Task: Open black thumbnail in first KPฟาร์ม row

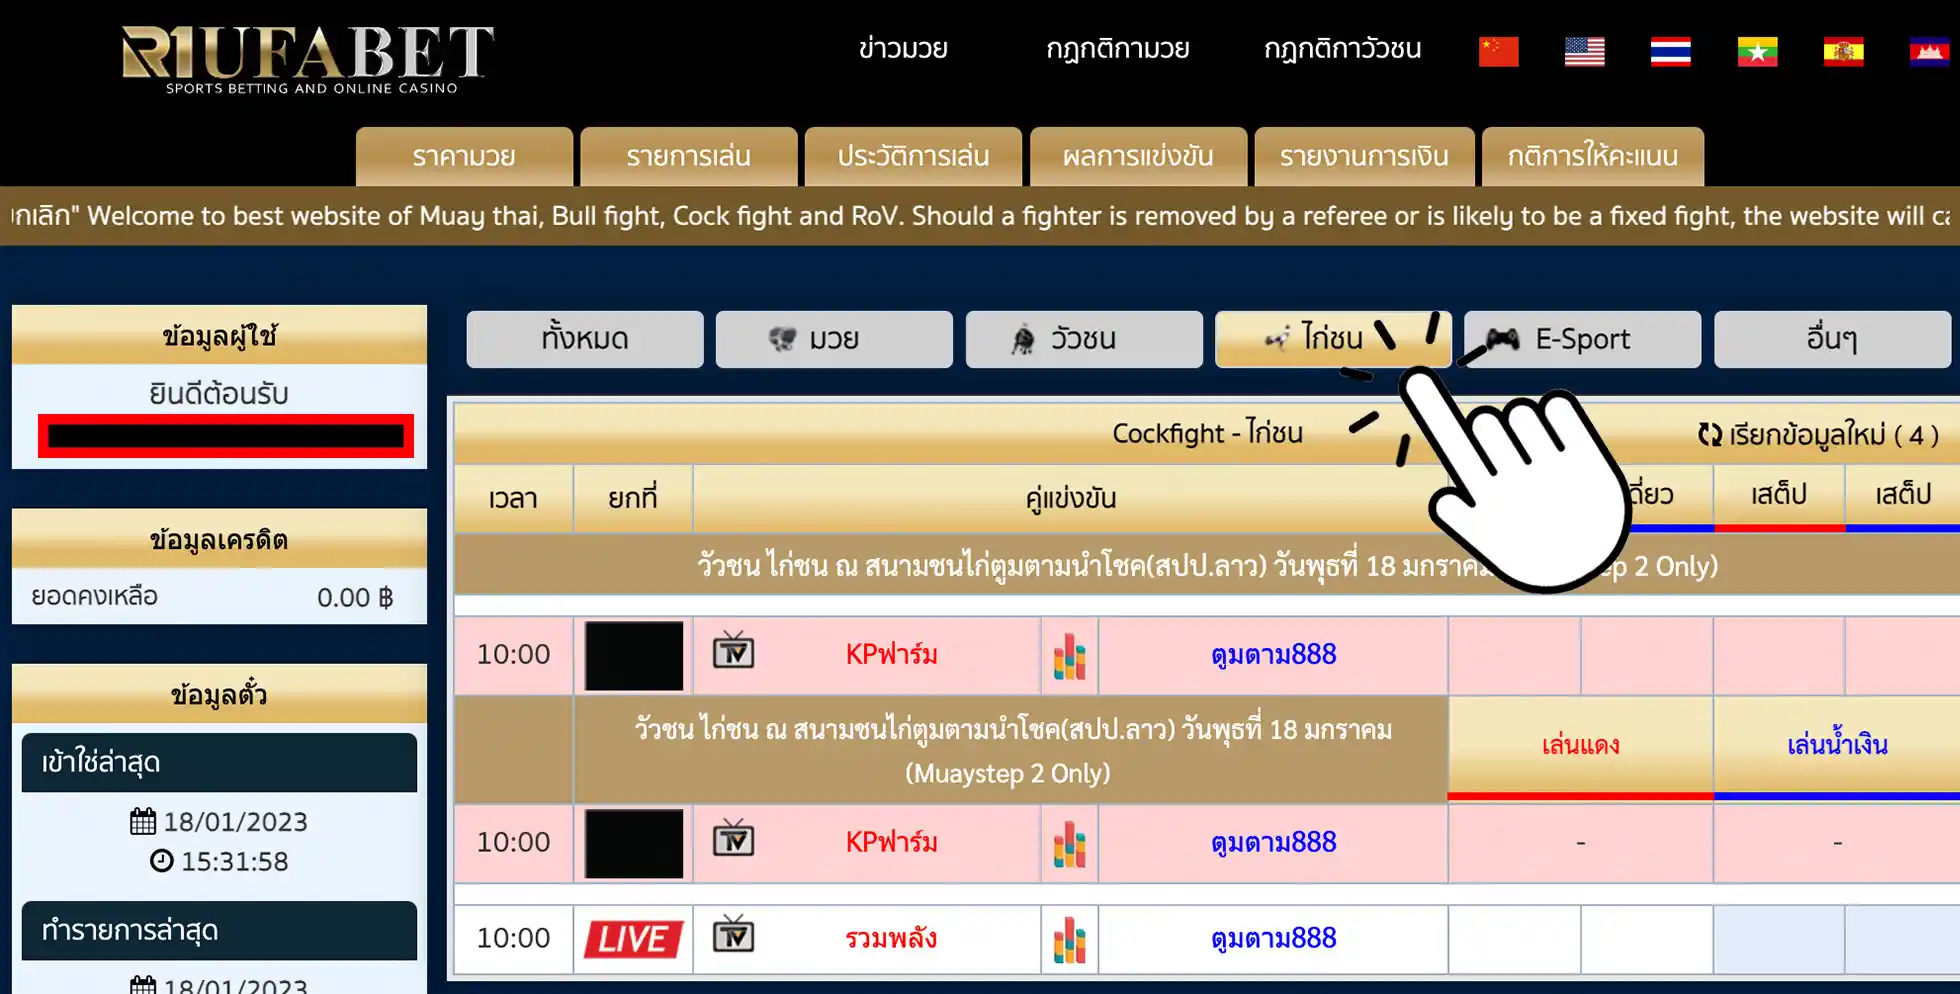Action: (634, 656)
